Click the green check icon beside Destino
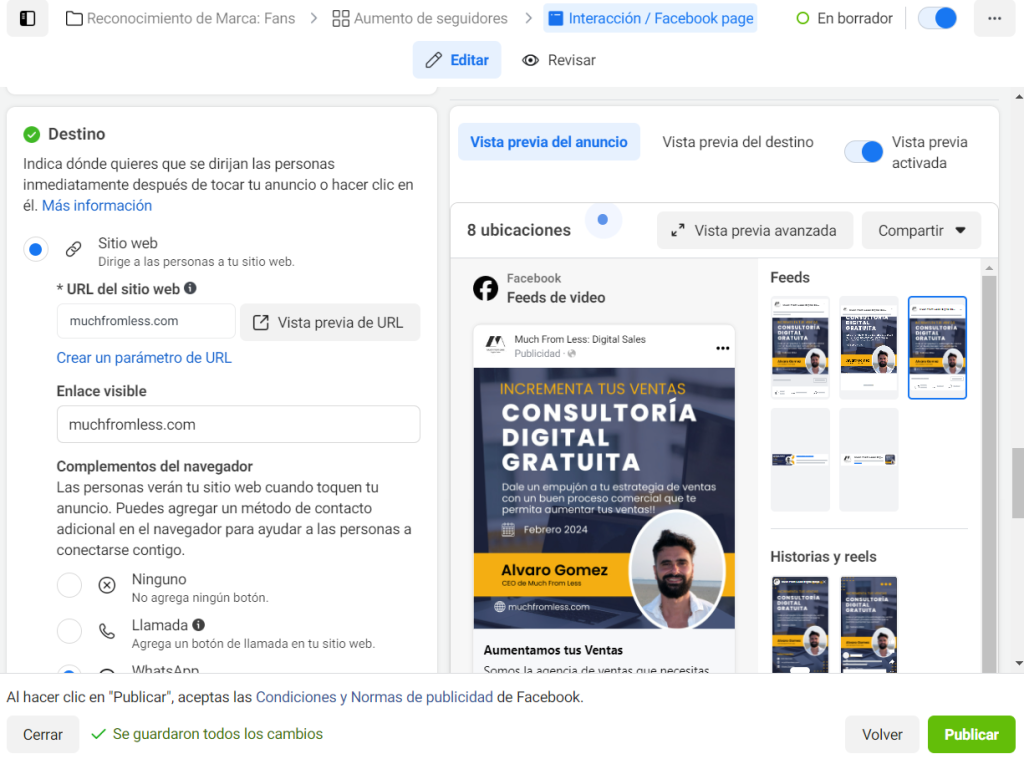This screenshot has width=1024, height=759. point(31,135)
